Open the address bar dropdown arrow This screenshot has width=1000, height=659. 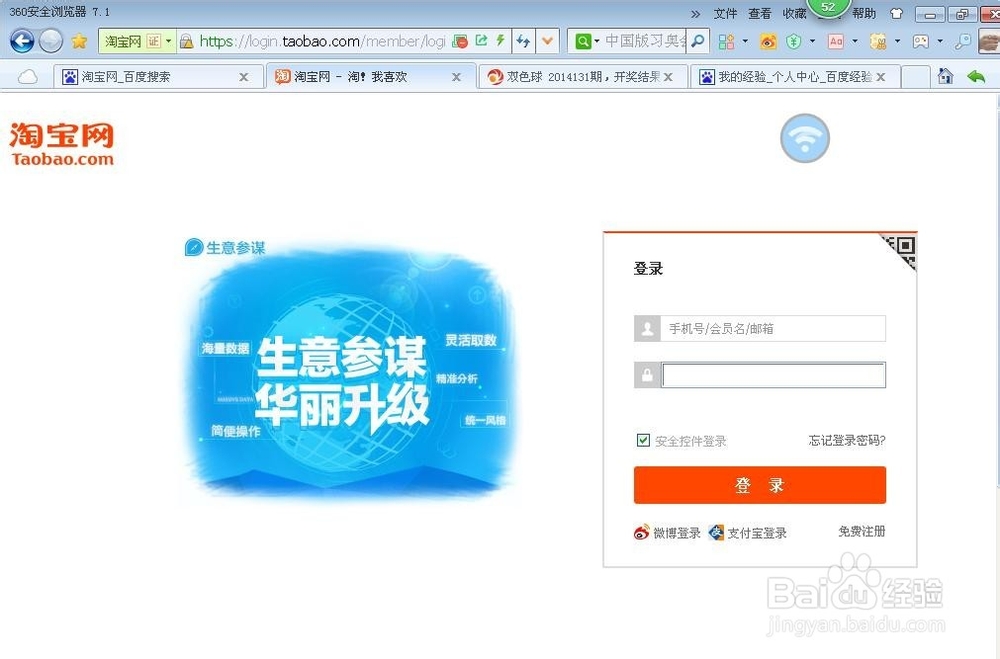[x=547, y=40]
